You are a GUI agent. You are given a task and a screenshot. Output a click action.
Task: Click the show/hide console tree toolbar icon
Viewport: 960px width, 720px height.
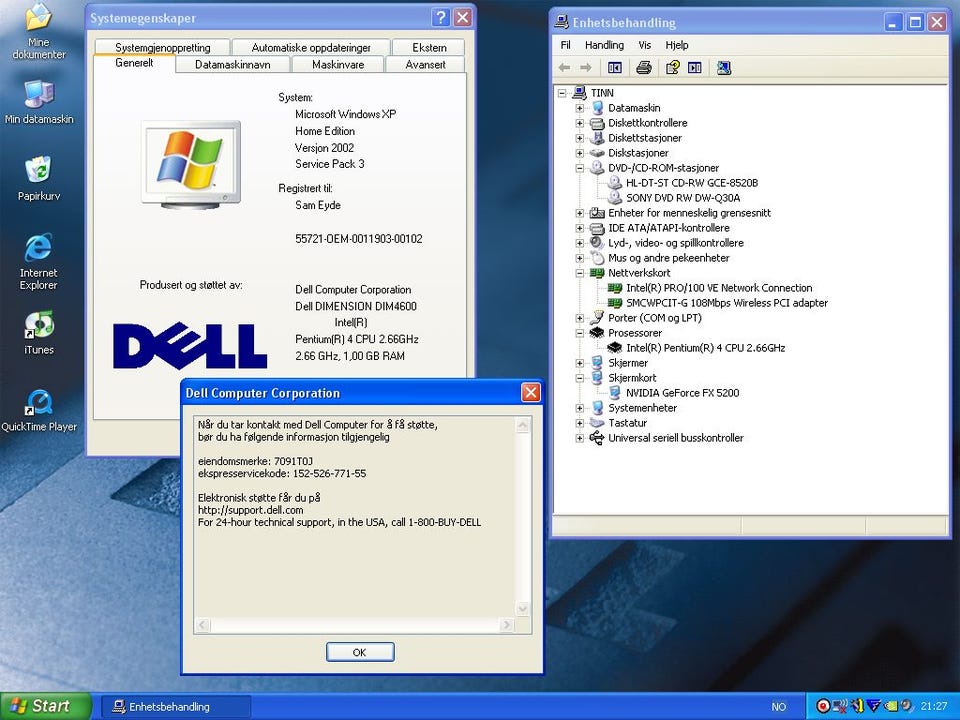pyautogui.click(x=615, y=67)
